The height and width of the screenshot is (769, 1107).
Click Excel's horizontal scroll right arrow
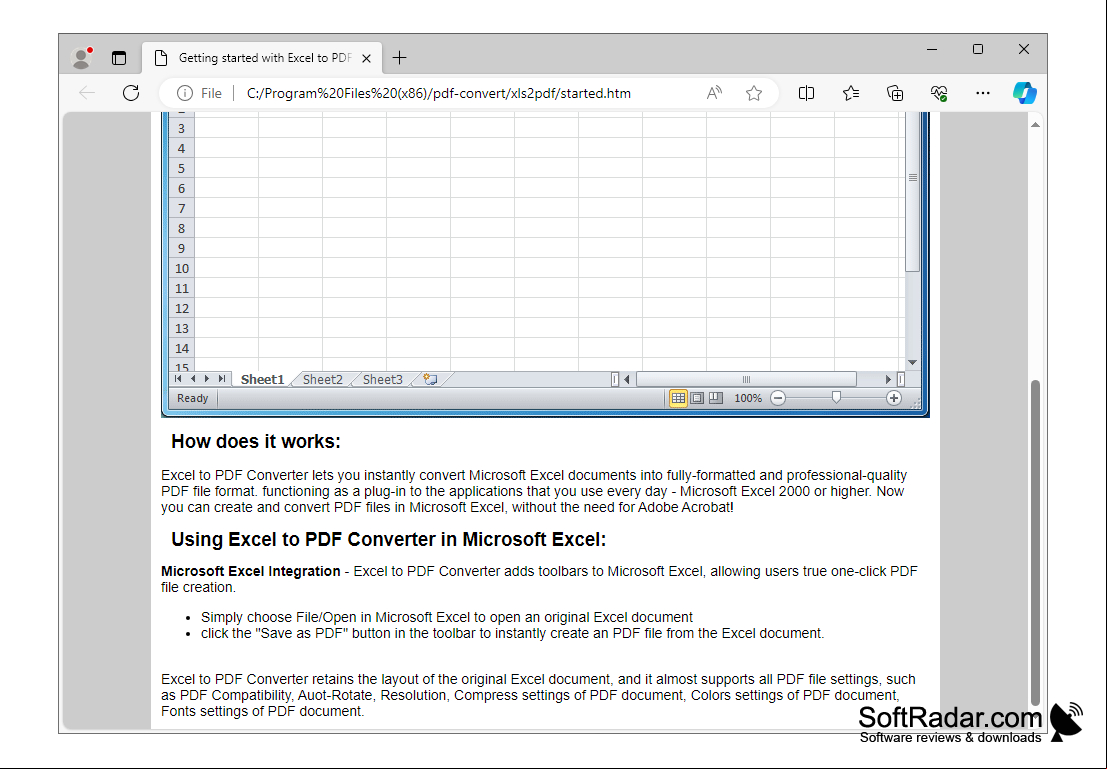888,380
